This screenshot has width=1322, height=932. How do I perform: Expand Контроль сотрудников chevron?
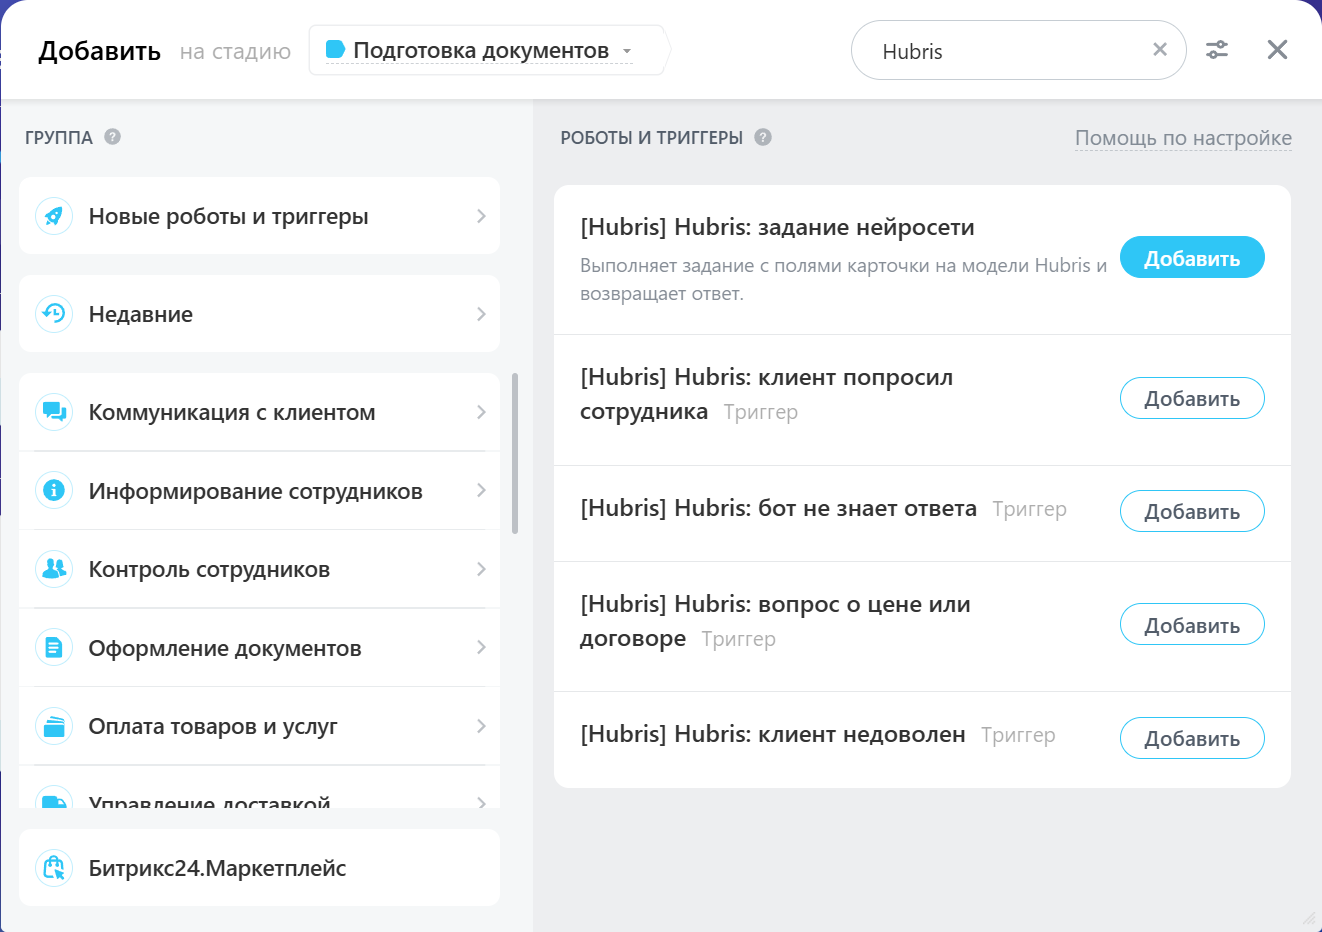click(481, 569)
